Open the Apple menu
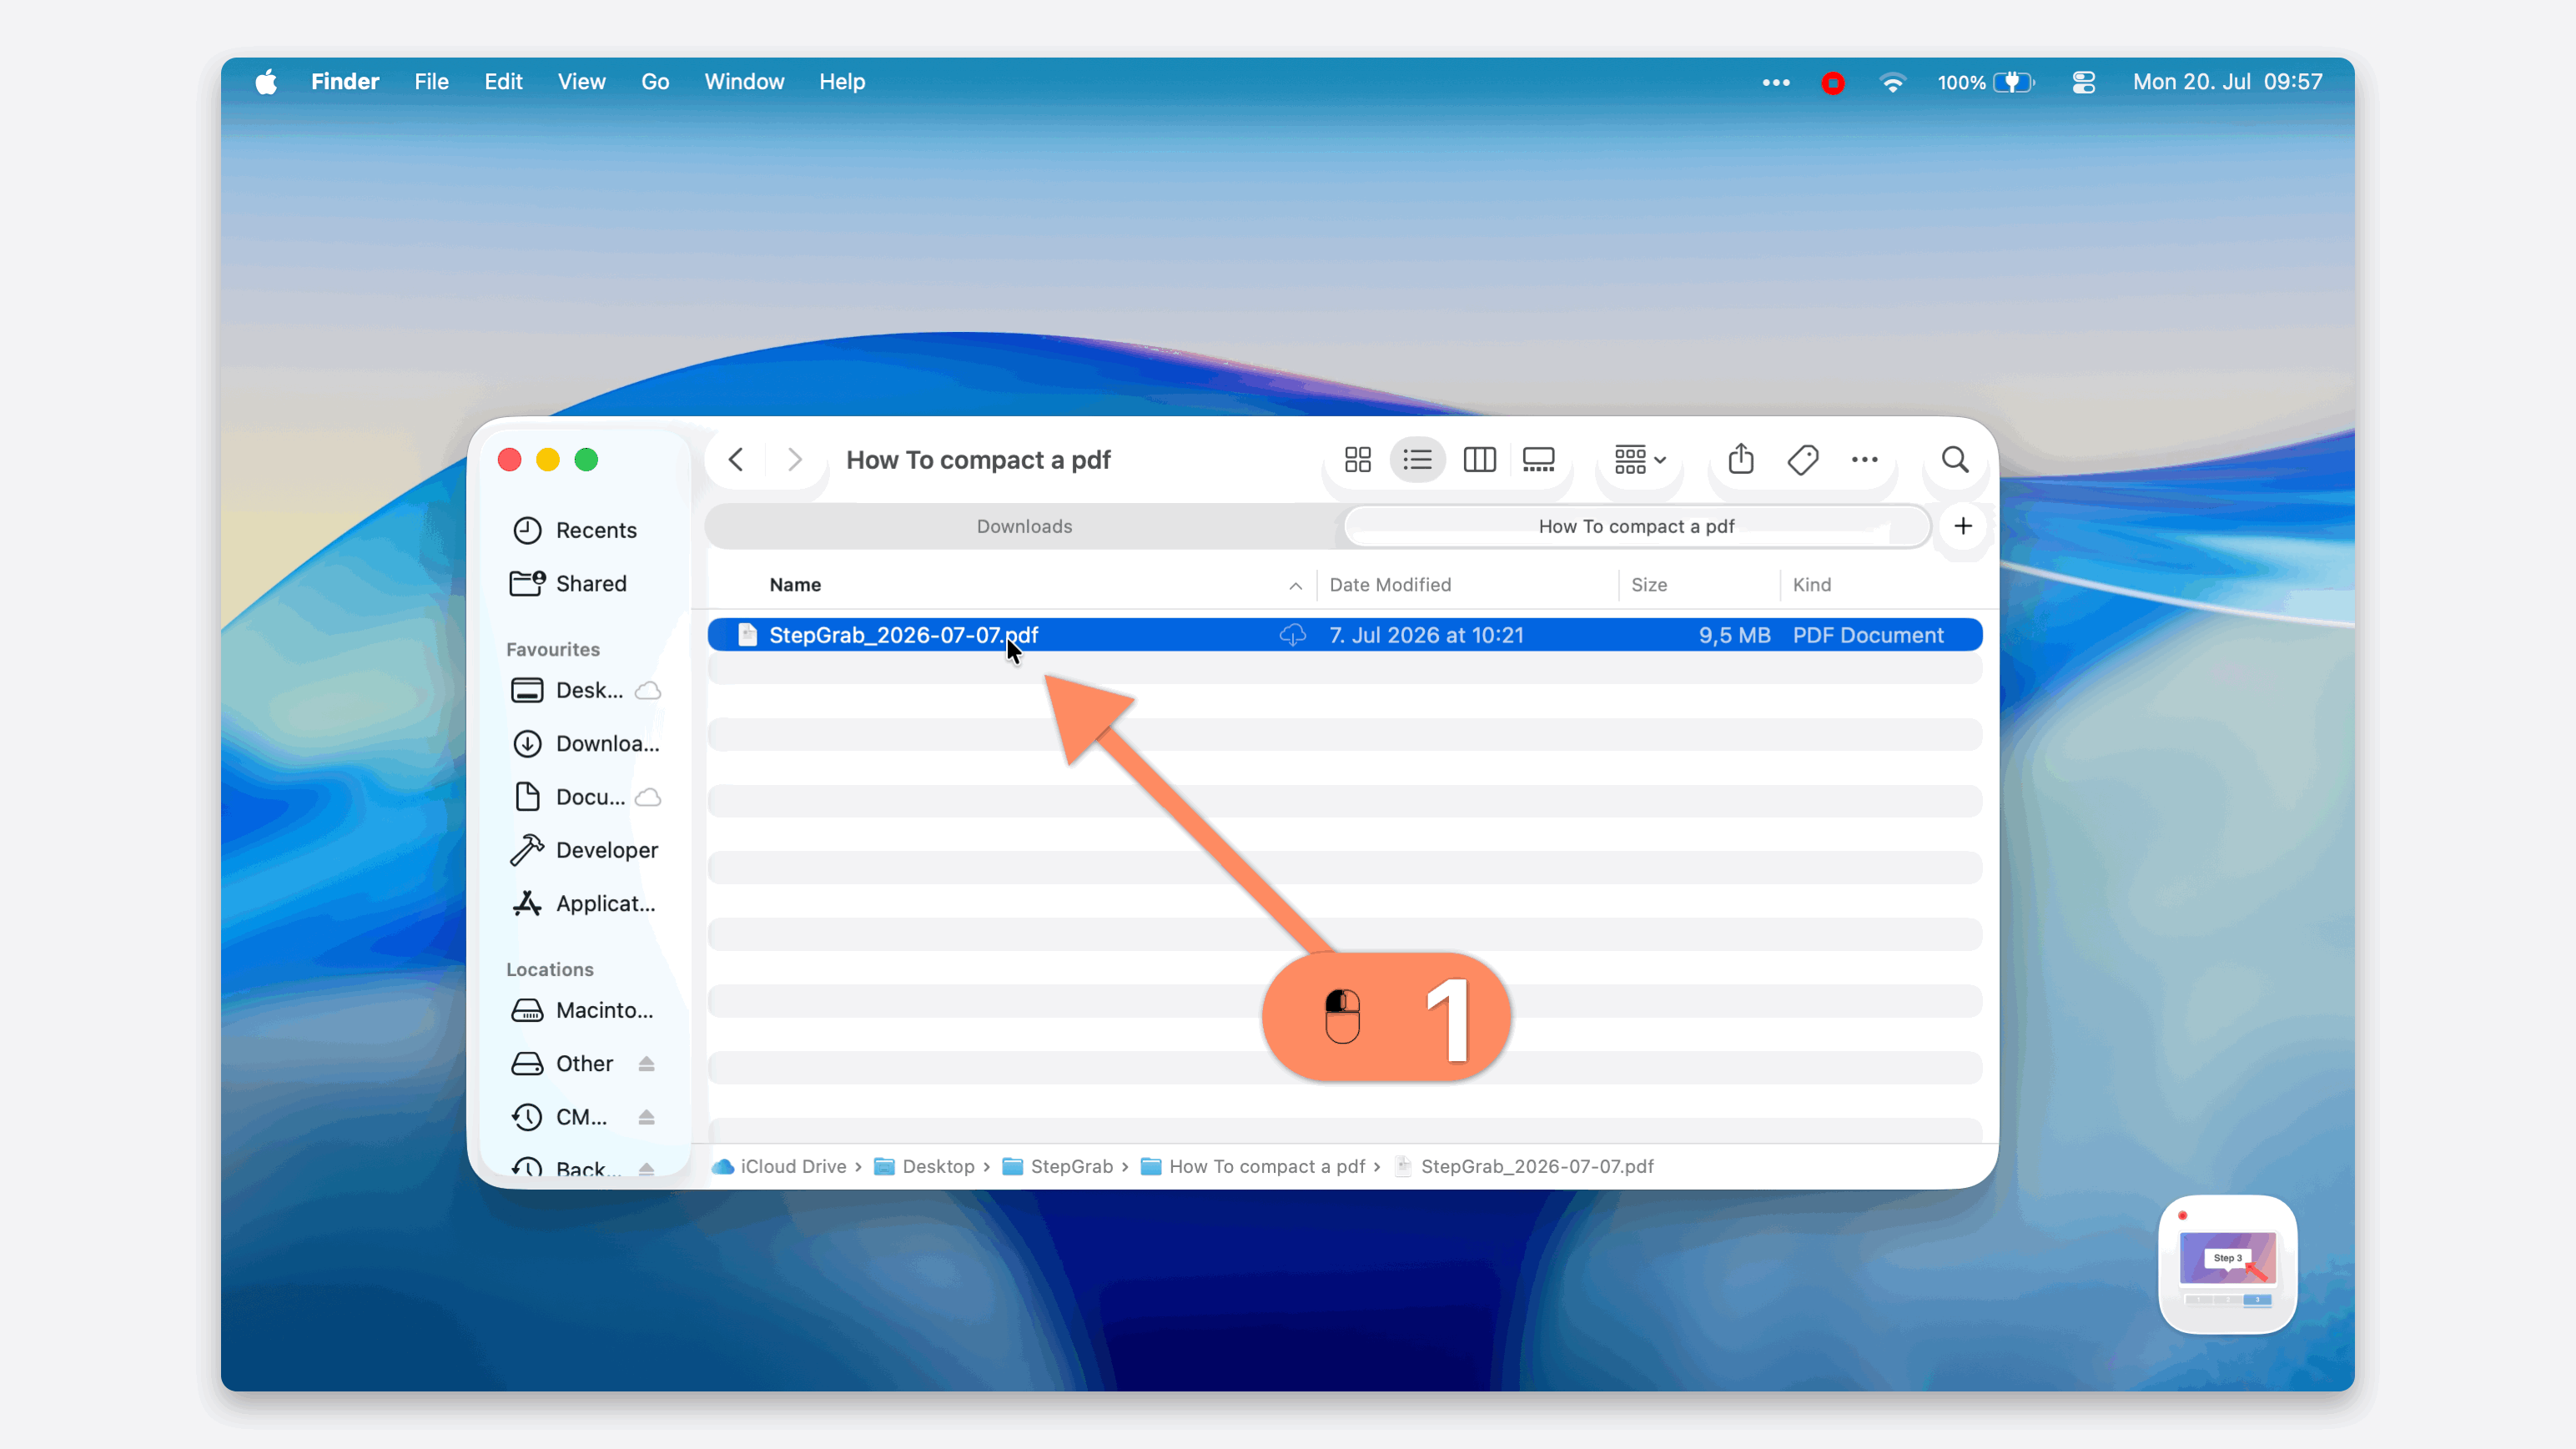This screenshot has width=2576, height=1449. tap(266, 82)
